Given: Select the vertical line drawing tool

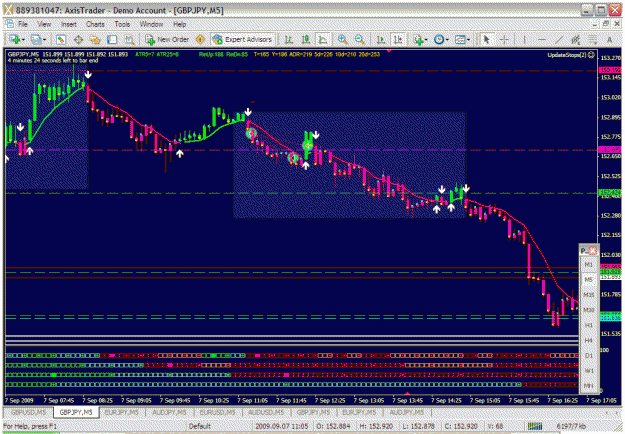Looking at the screenshot, I should coord(524,39).
